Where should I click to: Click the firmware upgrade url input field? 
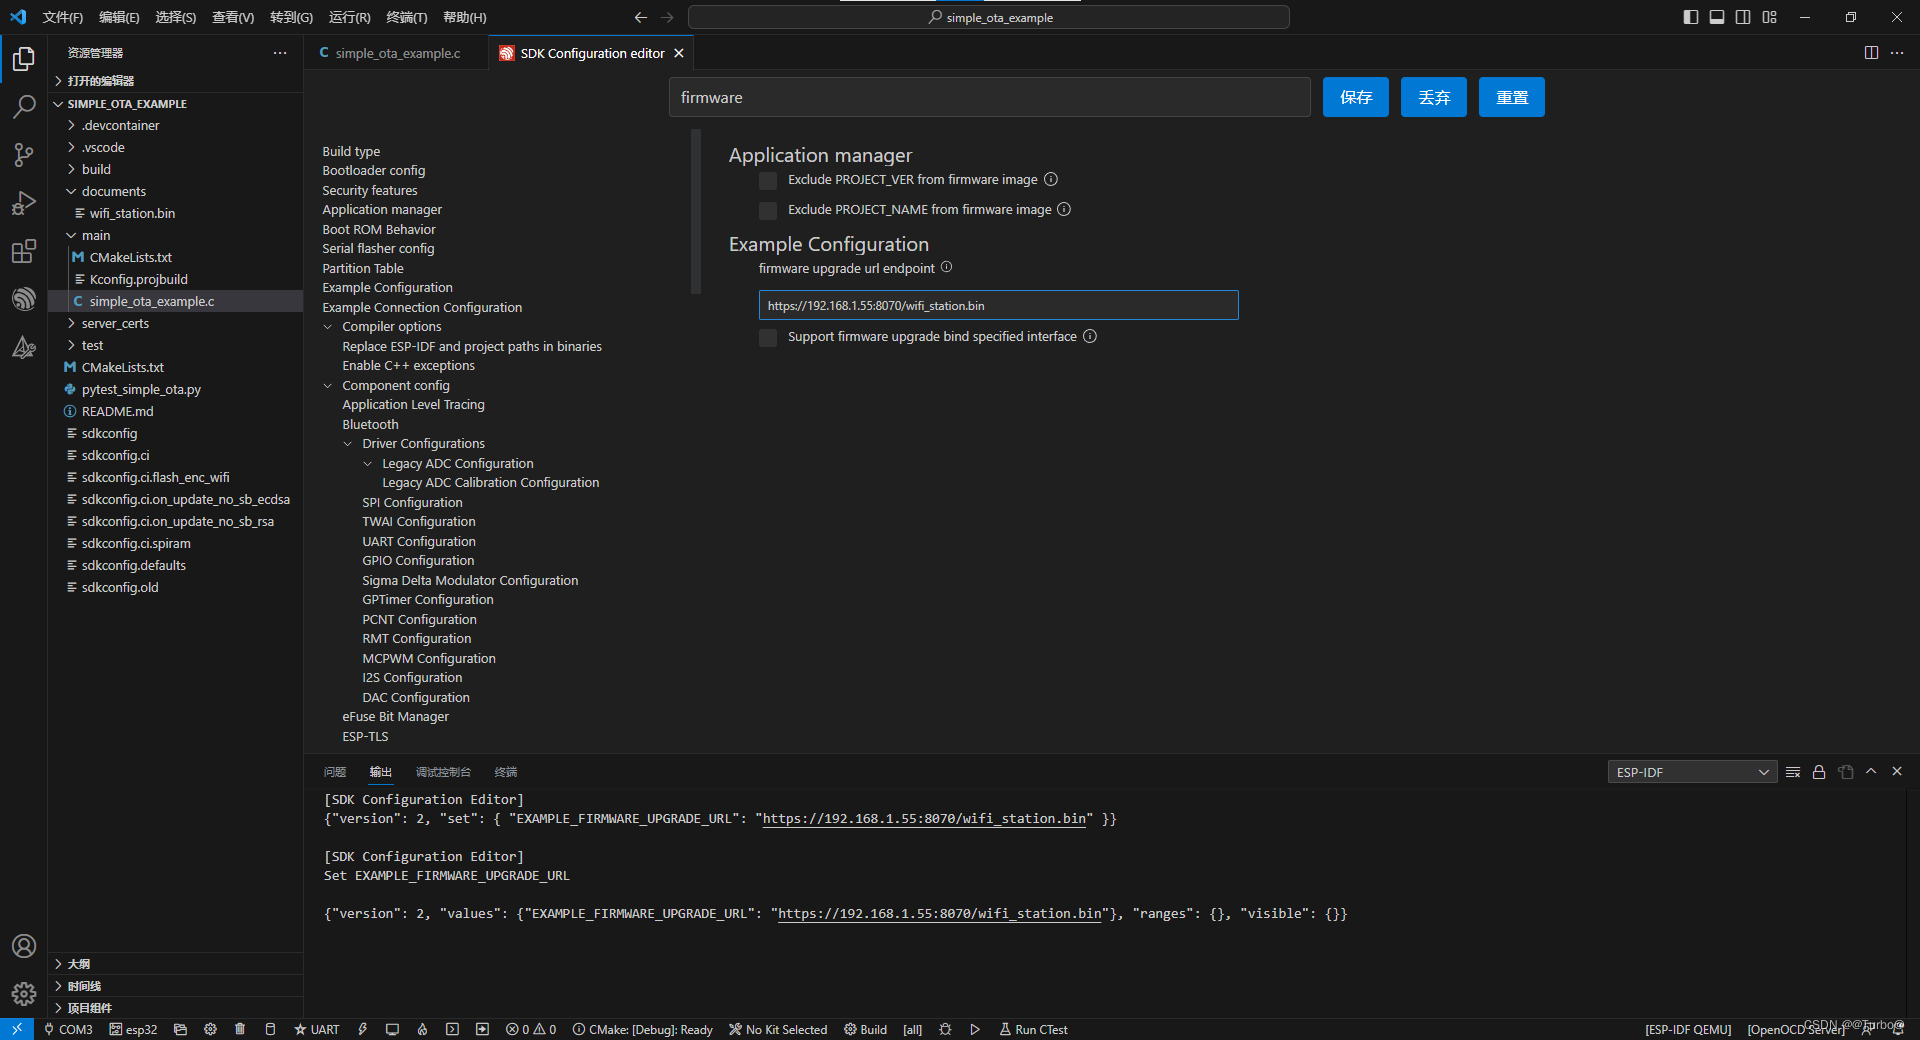point(998,305)
